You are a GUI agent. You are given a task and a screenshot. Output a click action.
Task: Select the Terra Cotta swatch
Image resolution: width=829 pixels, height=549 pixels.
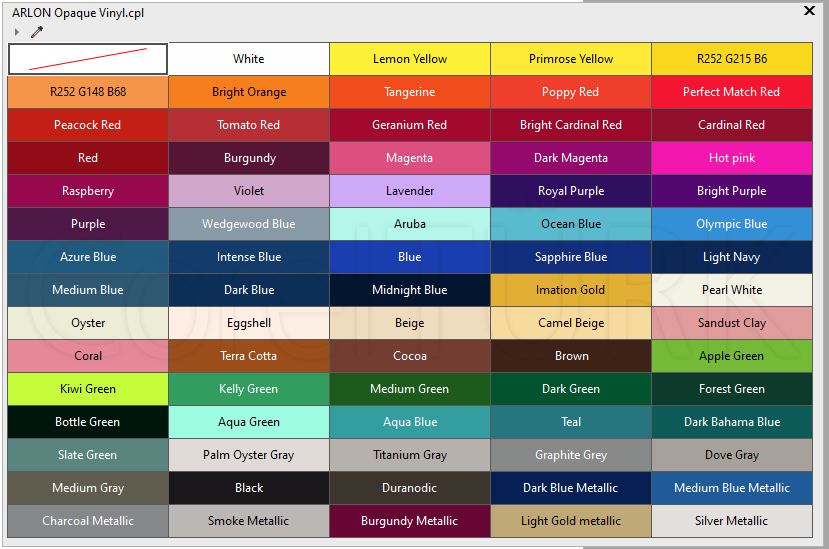pyautogui.click(x=249, y=356)
